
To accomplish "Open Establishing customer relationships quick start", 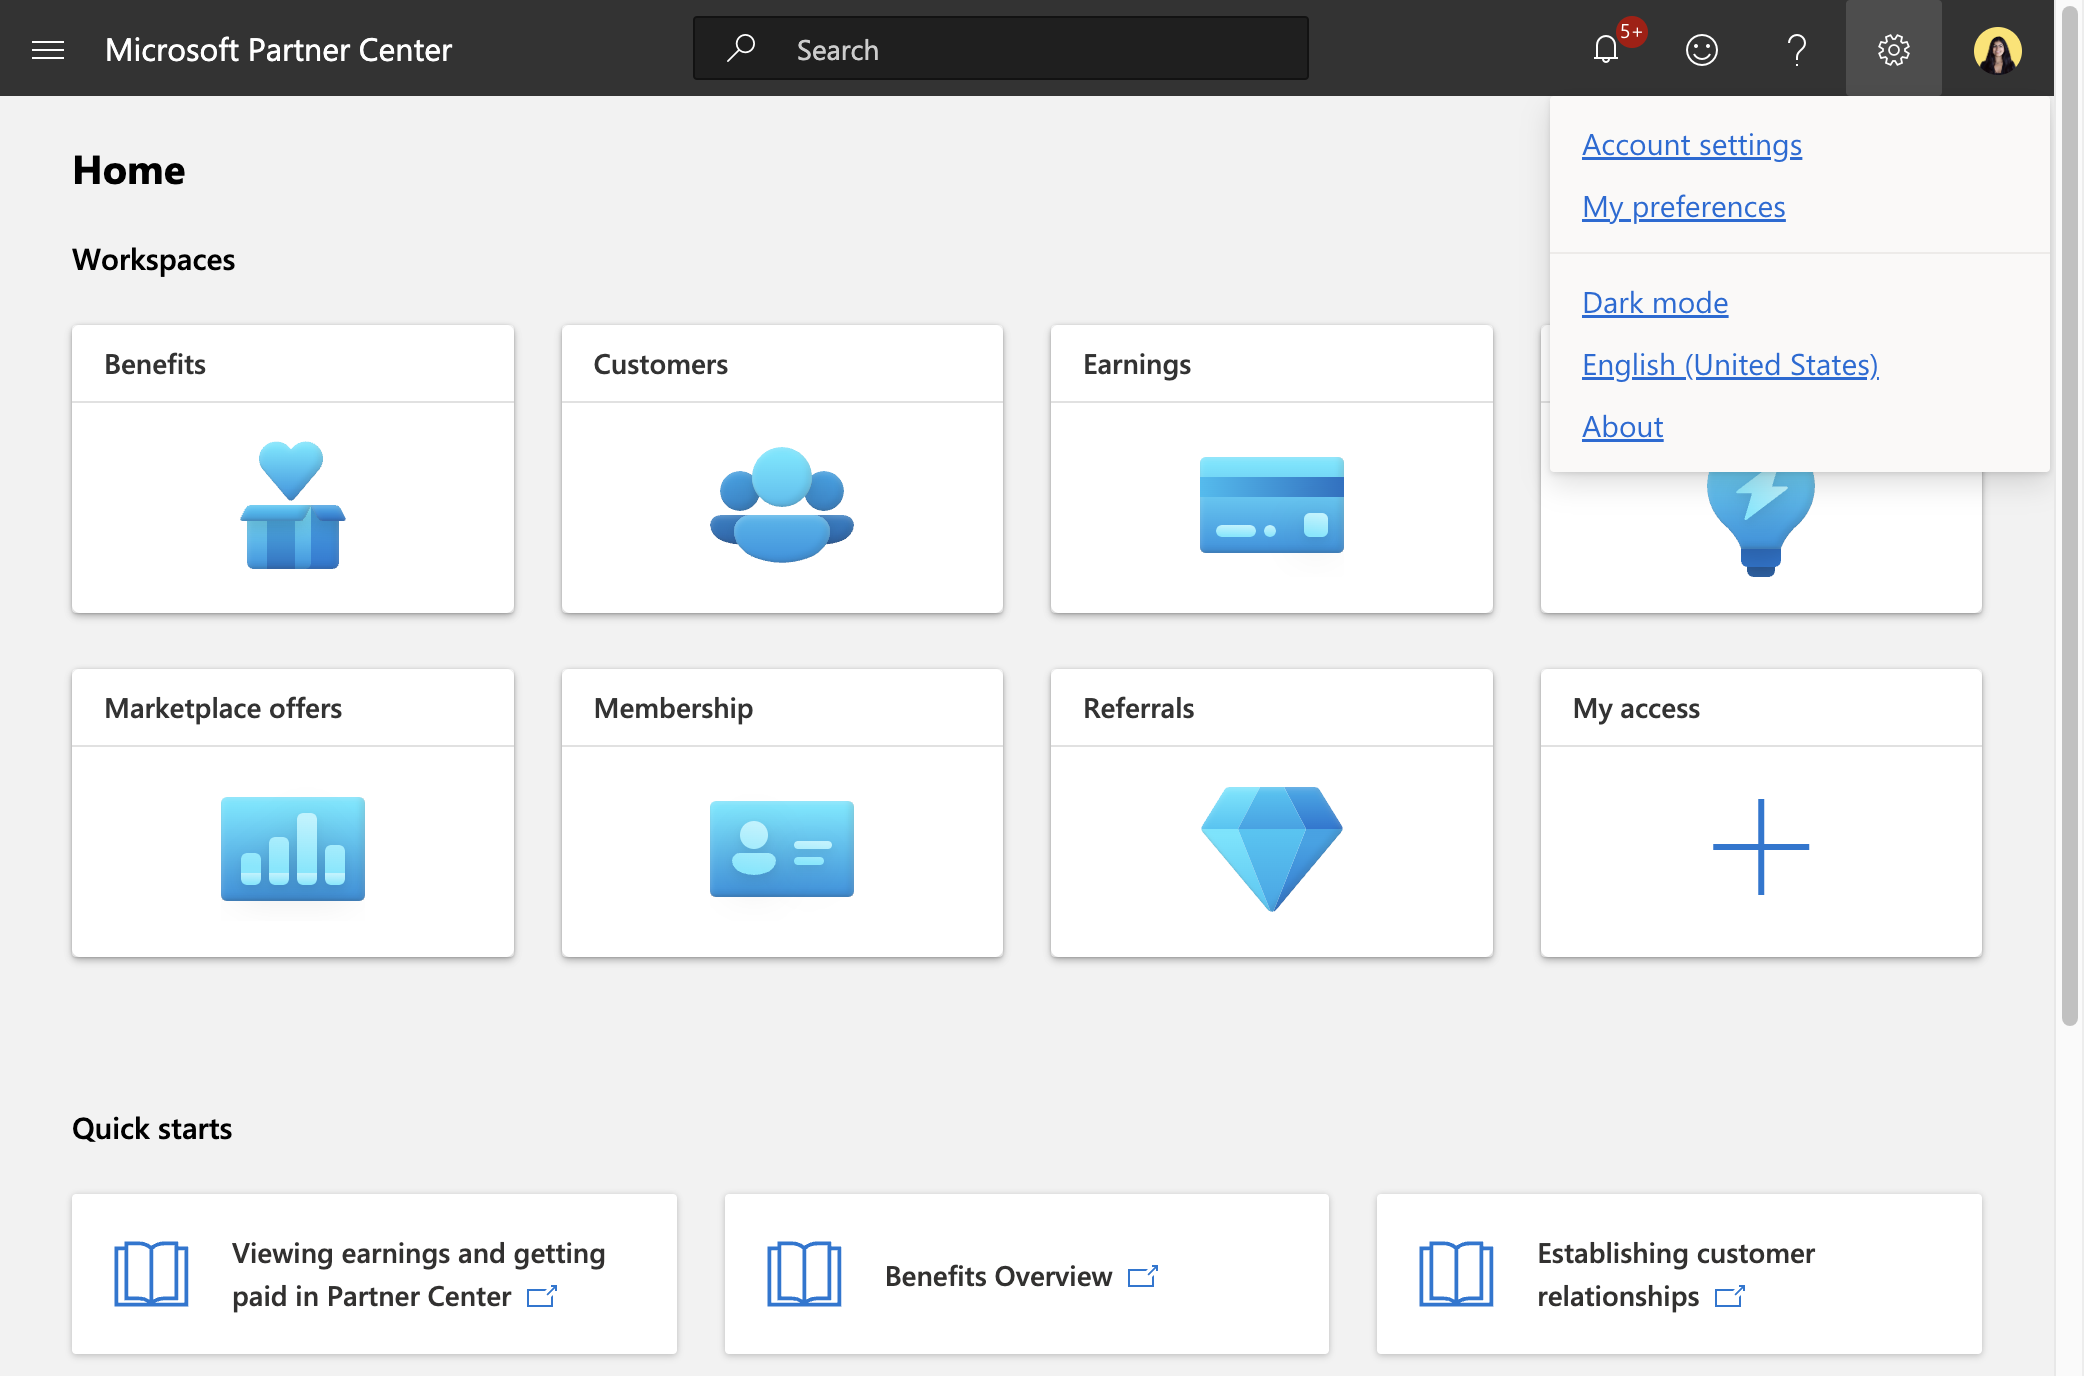I will (1679, 1274).
